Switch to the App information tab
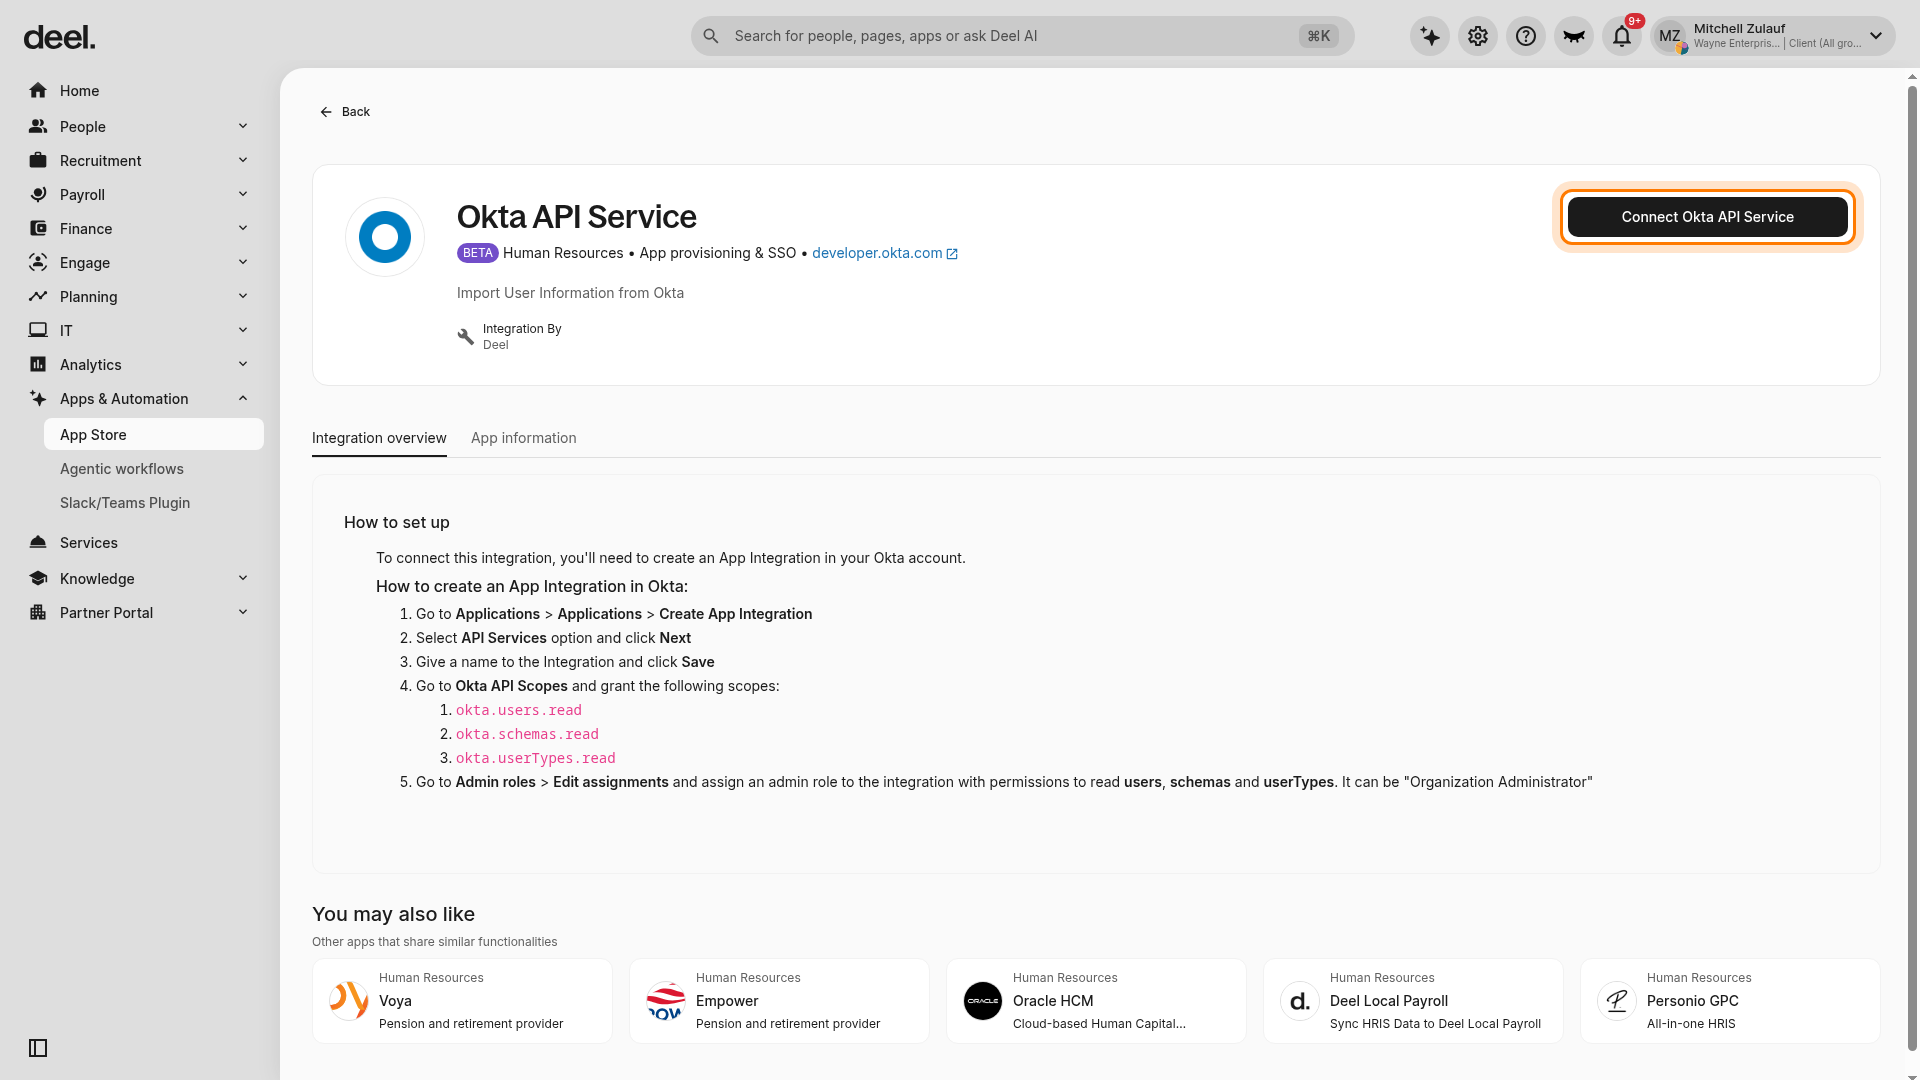1920x1080 pixels. [x=524, y=438]
